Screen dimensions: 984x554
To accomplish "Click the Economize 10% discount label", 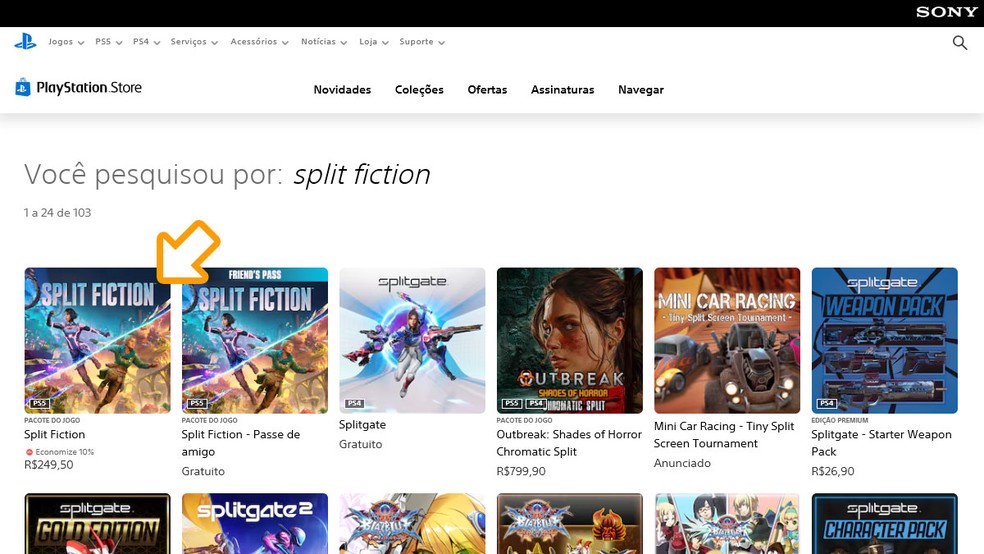I will (60, 452).
